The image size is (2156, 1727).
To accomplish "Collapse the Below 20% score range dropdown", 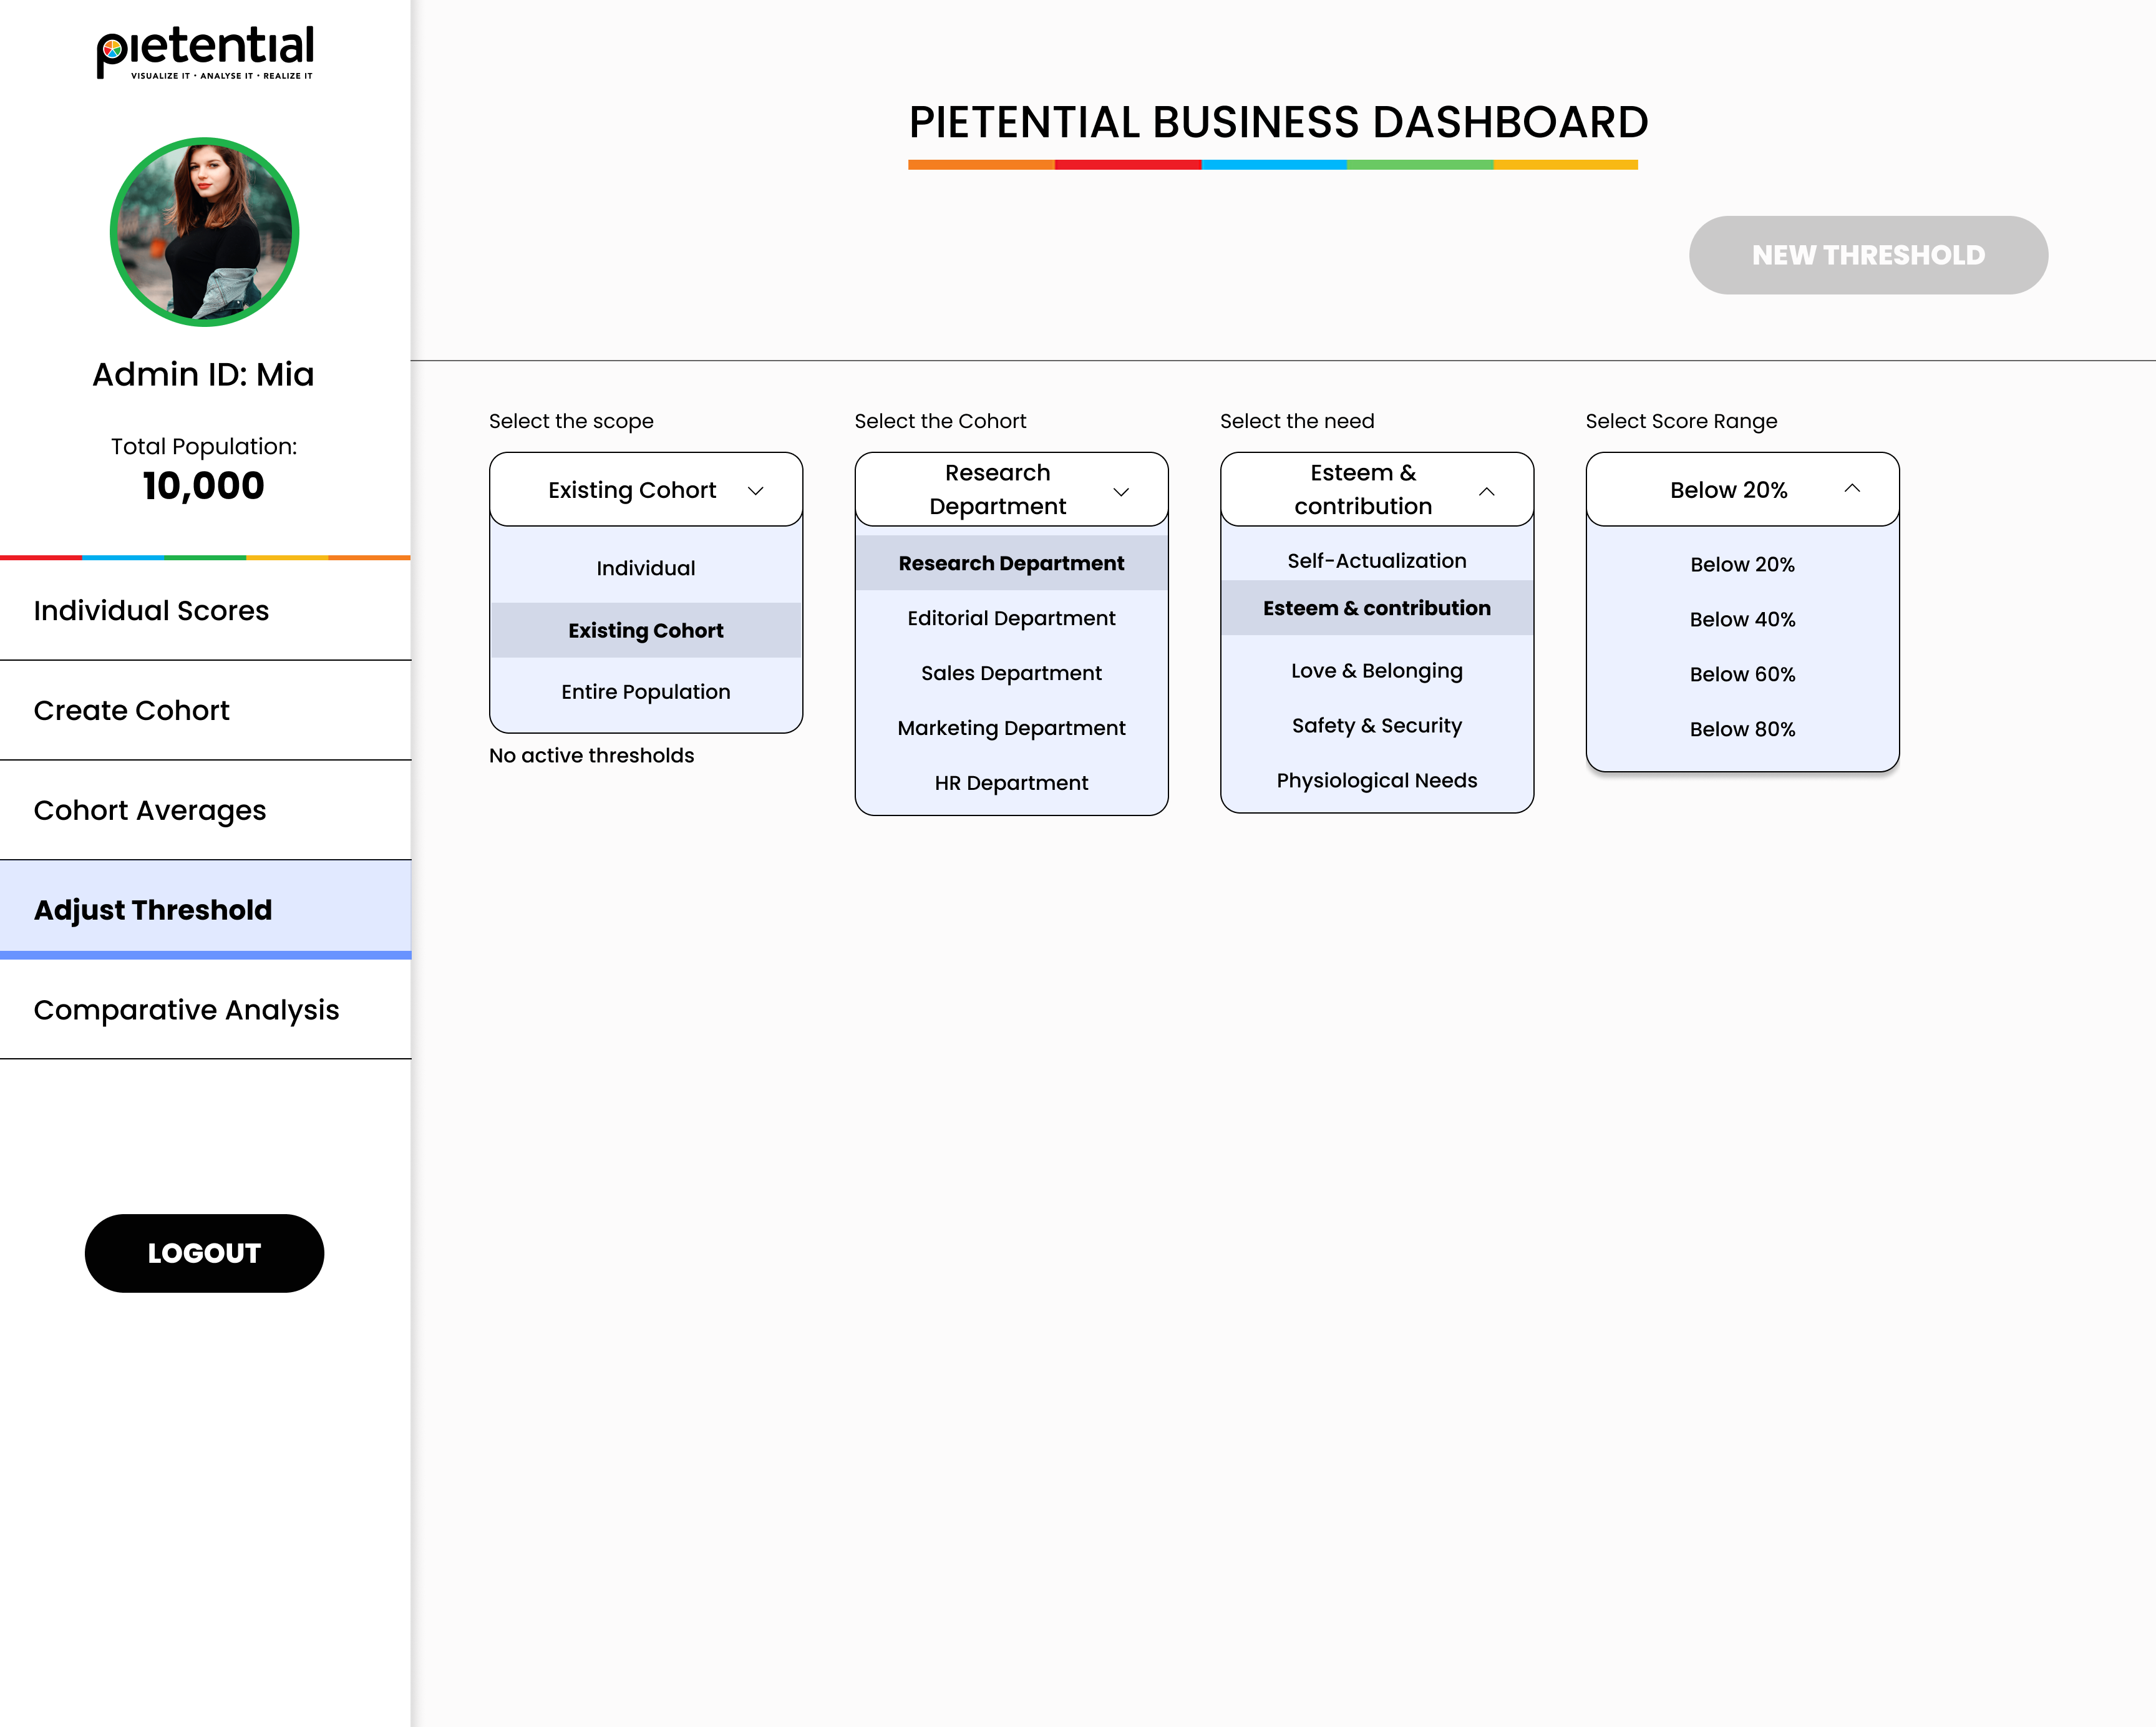I will pos(1742,490).
